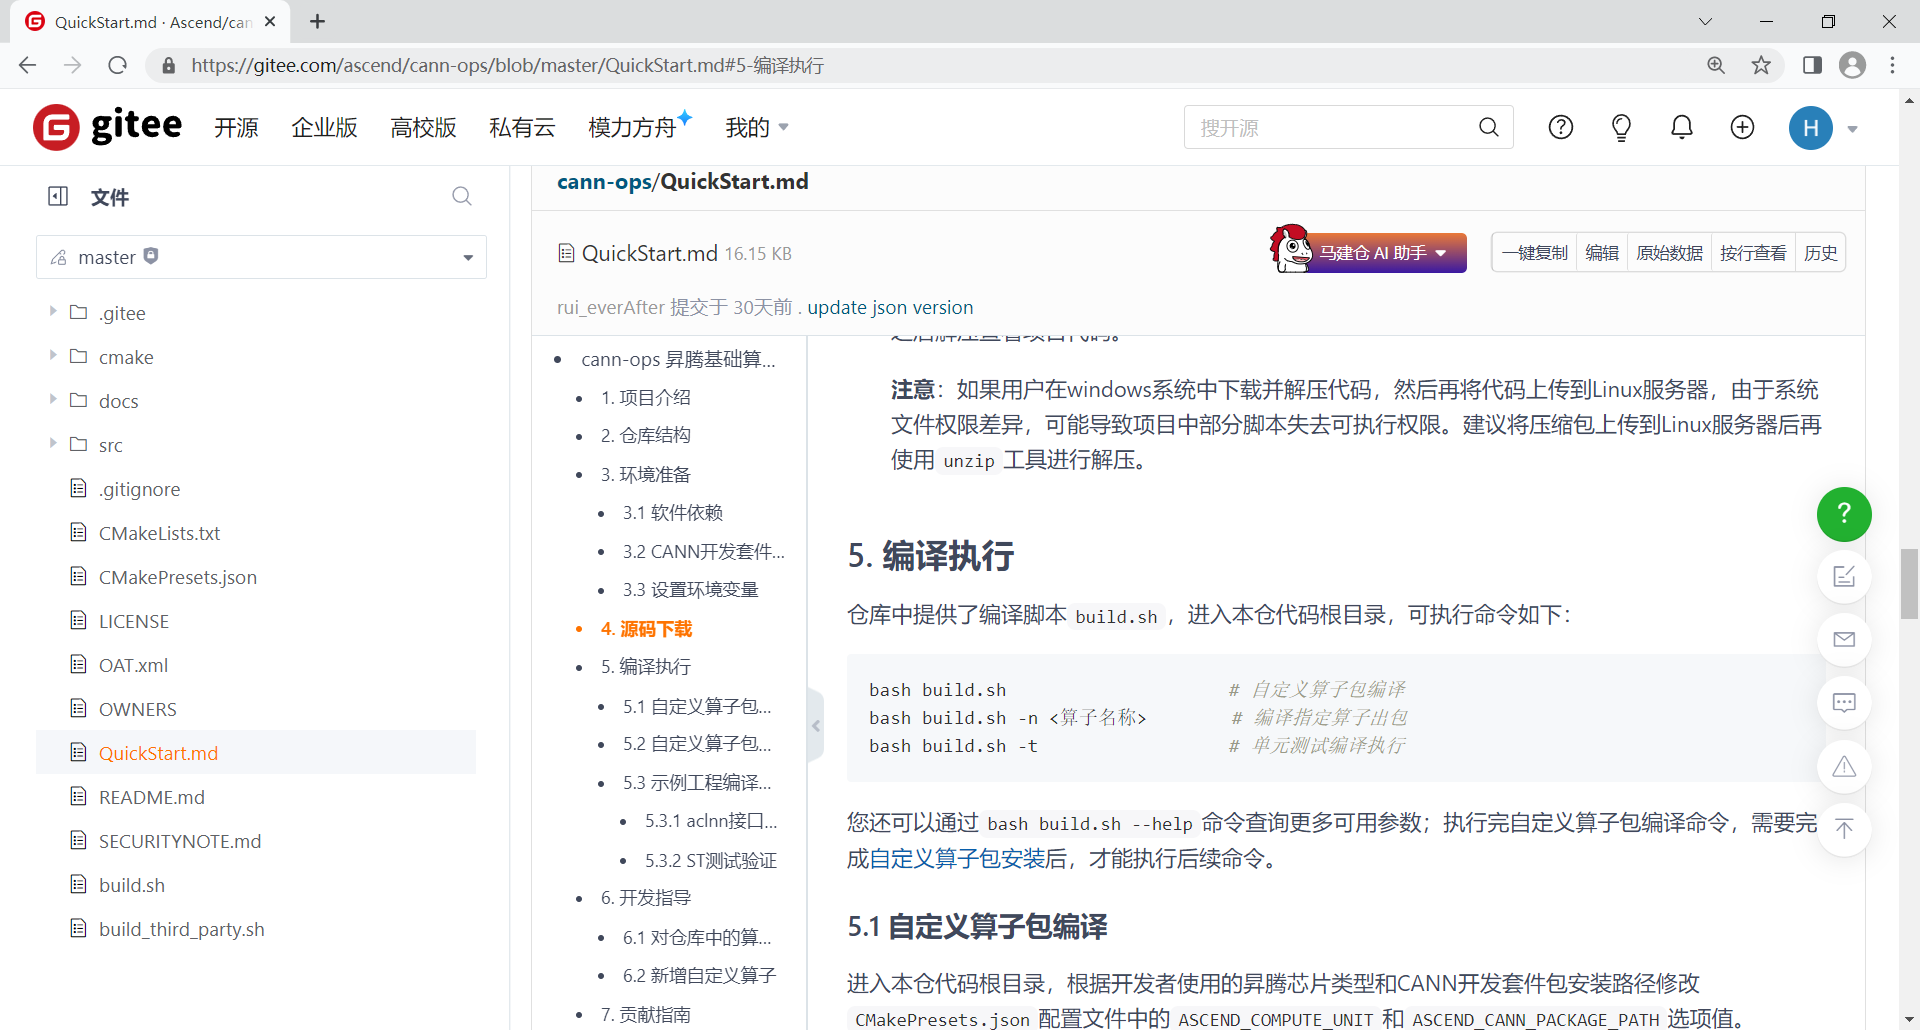
Task: Select the 企业版 menu item
Action: pyautogui.click(x=323, y=127)
